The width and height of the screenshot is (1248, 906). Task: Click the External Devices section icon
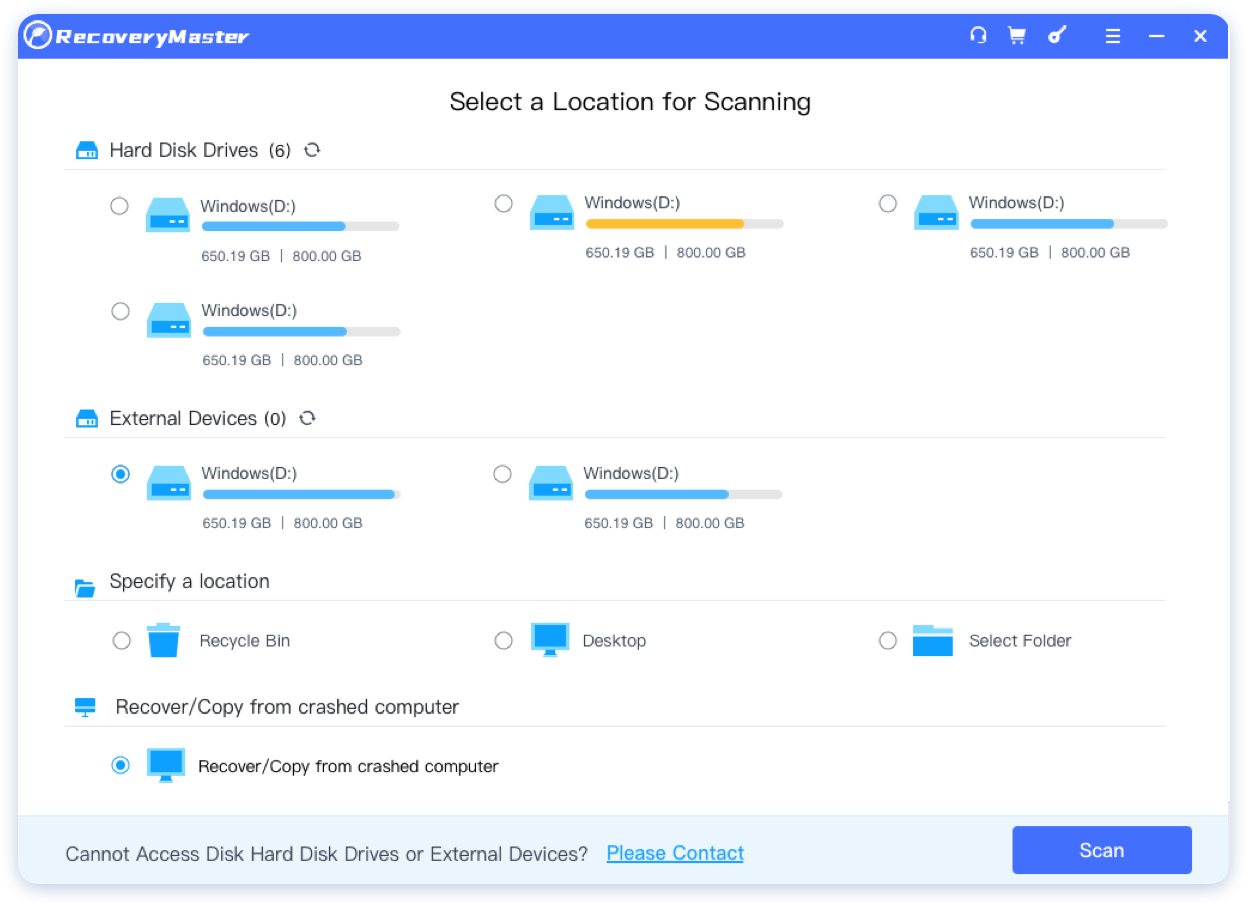click(x=87, y=419)
